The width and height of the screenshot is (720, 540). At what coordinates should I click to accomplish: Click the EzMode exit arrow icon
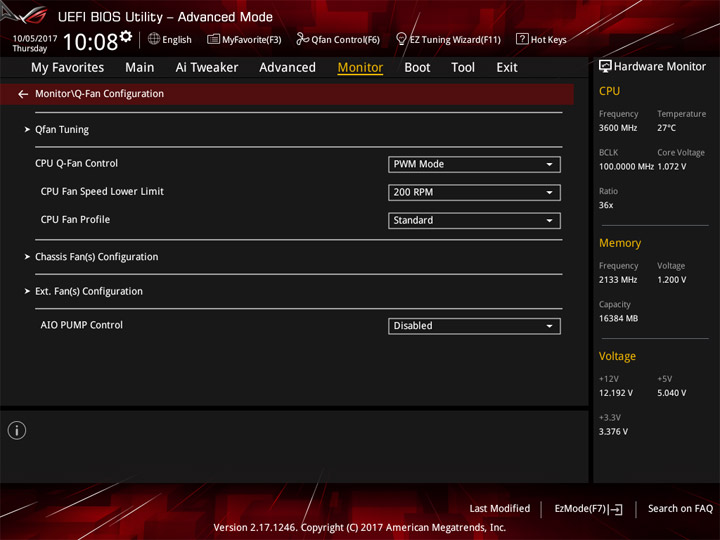click(x=617, y=509)
